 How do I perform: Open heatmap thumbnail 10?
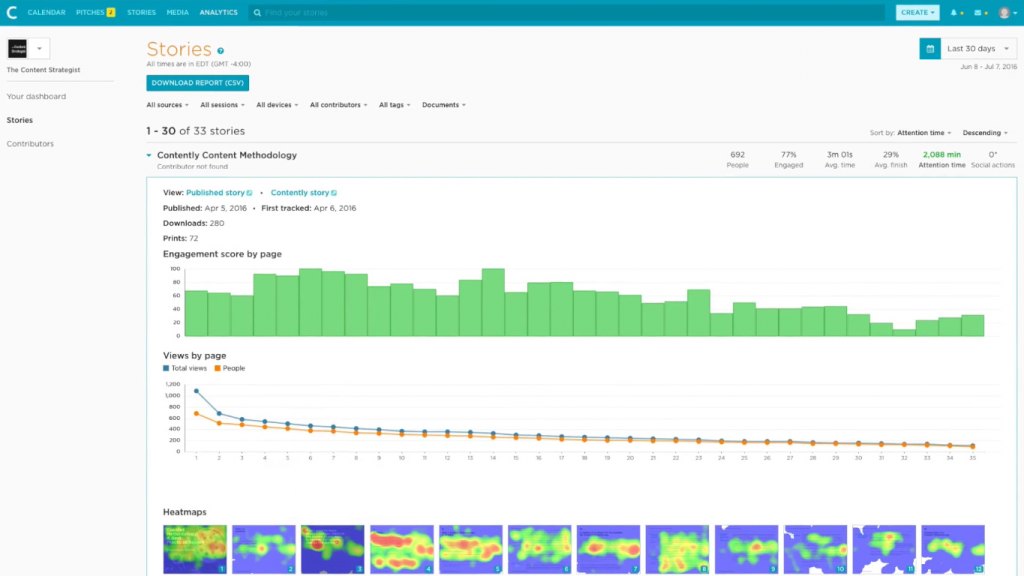click(x=815, y=549)
